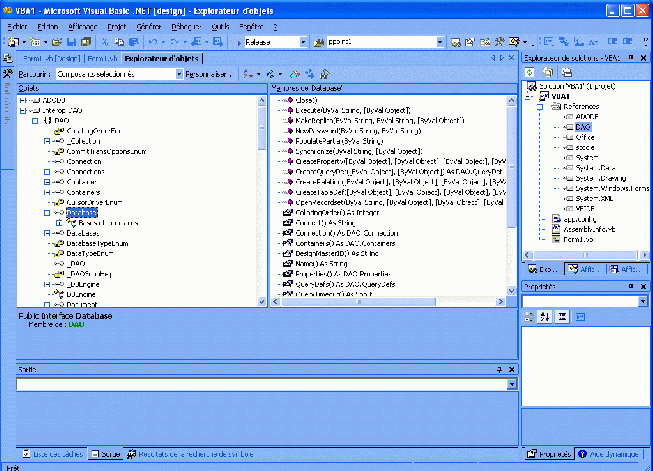Viewport: 653px width, 471px height.
Task: Open the Sortie output source dropdown
Action: [512, 384]
